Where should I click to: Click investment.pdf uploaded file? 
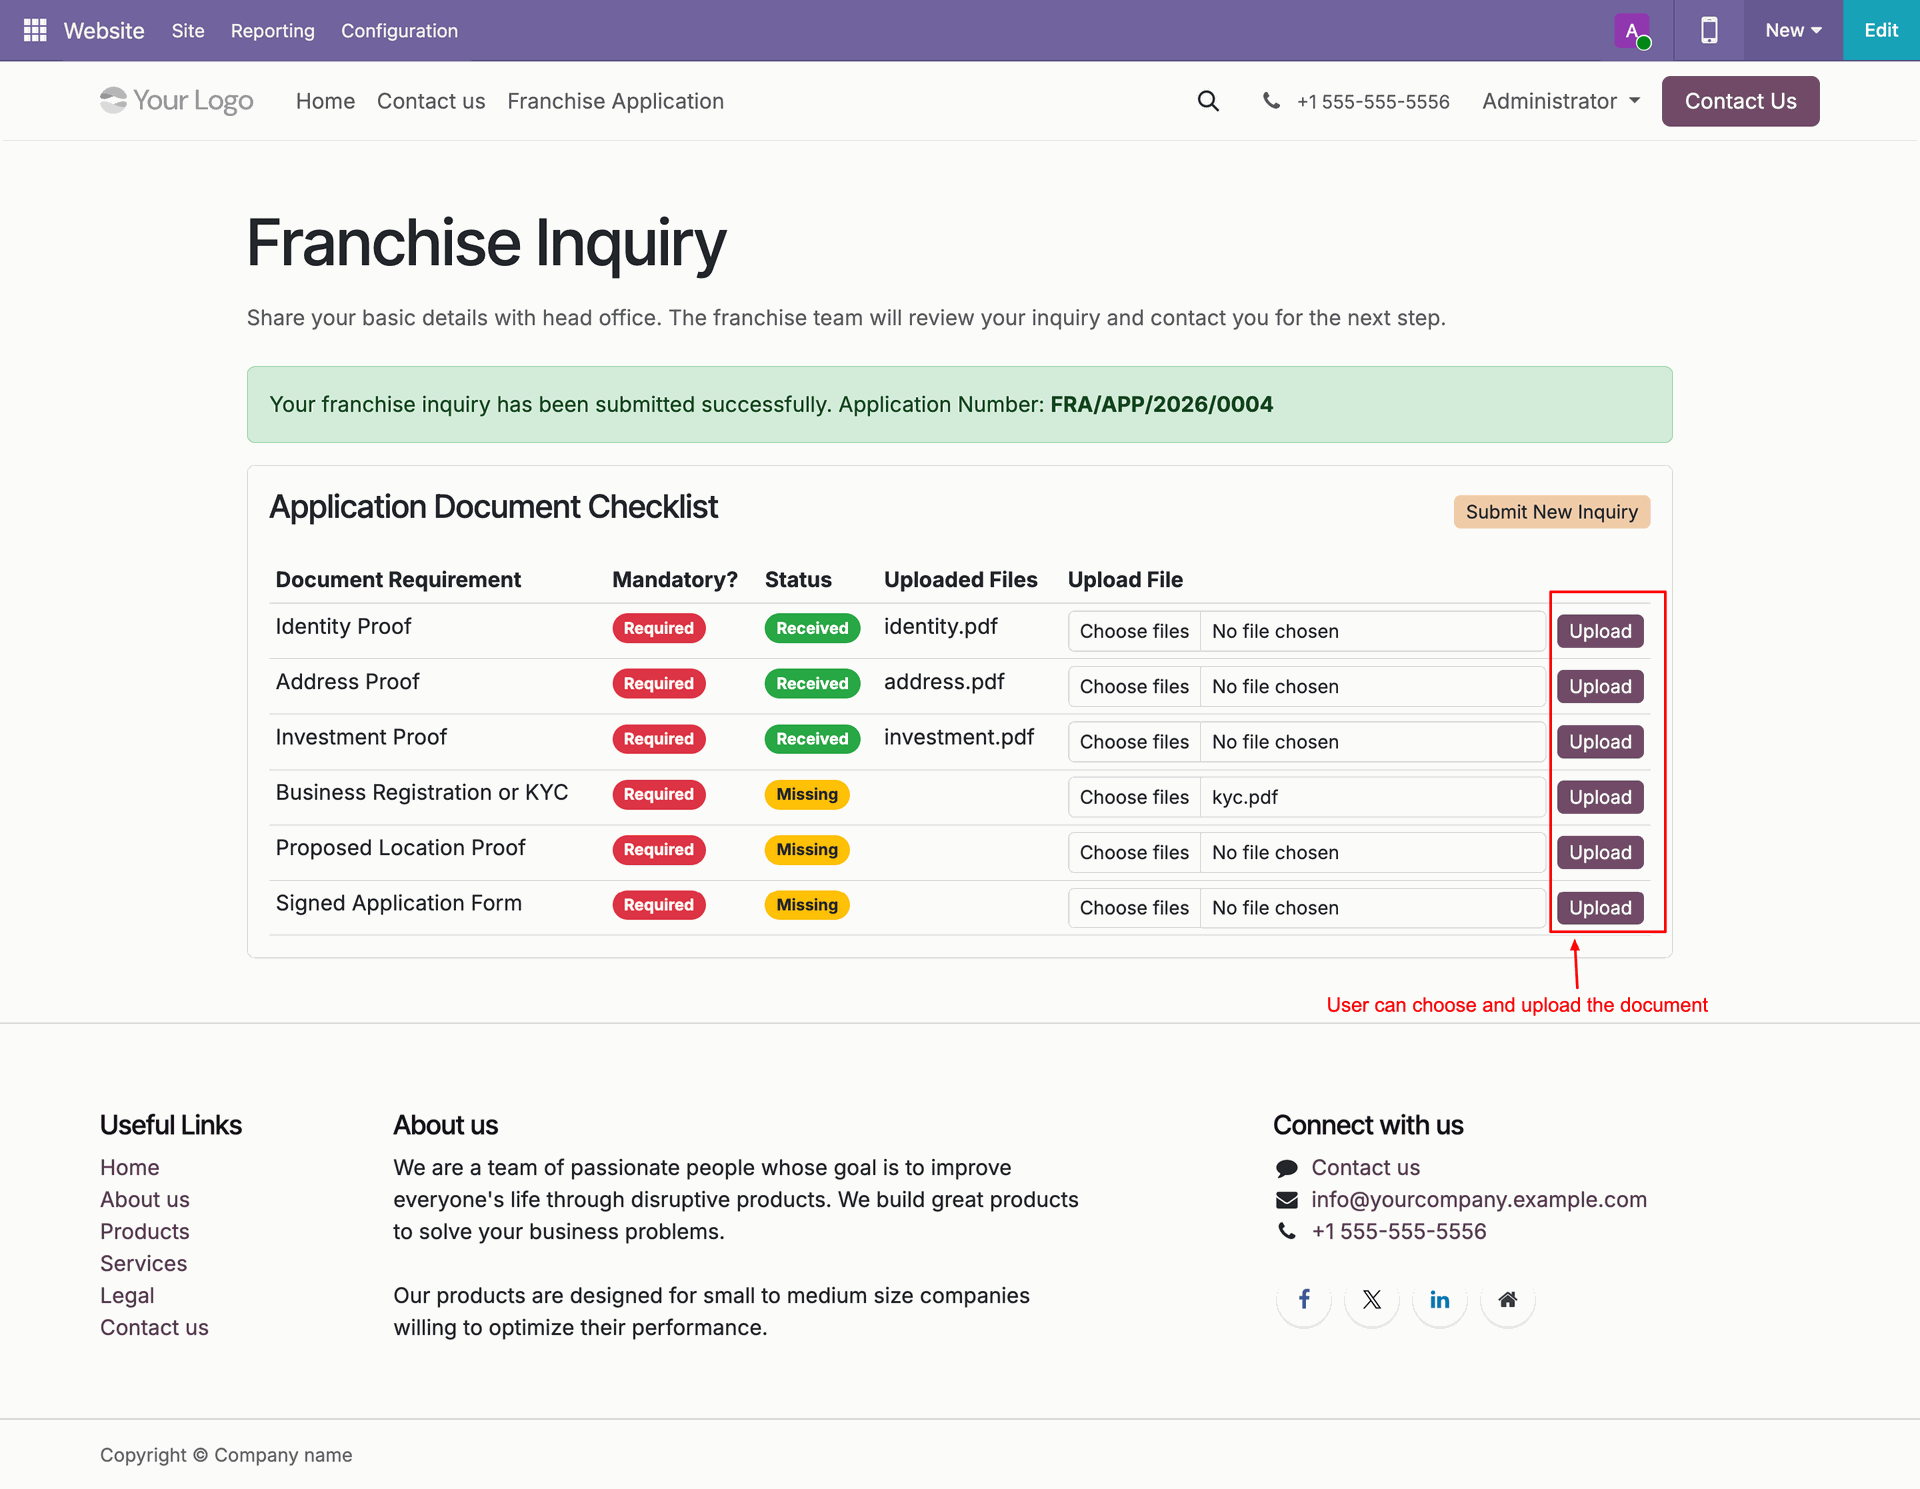(x=958, y=737)
